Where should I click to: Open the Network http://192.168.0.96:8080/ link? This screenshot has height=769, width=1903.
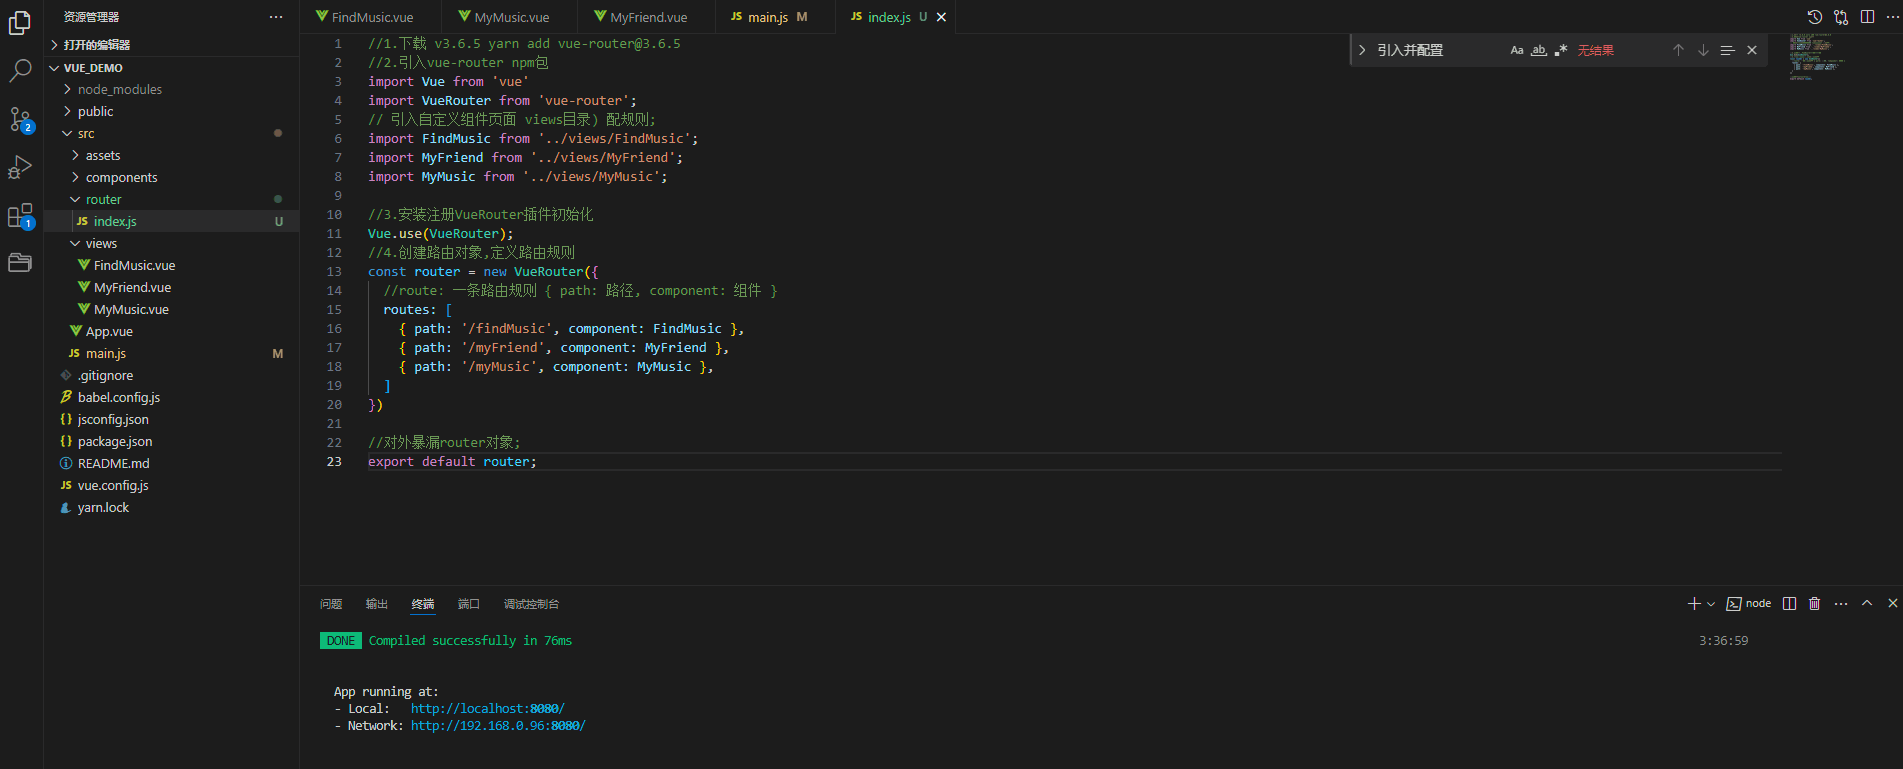[498, 726]
